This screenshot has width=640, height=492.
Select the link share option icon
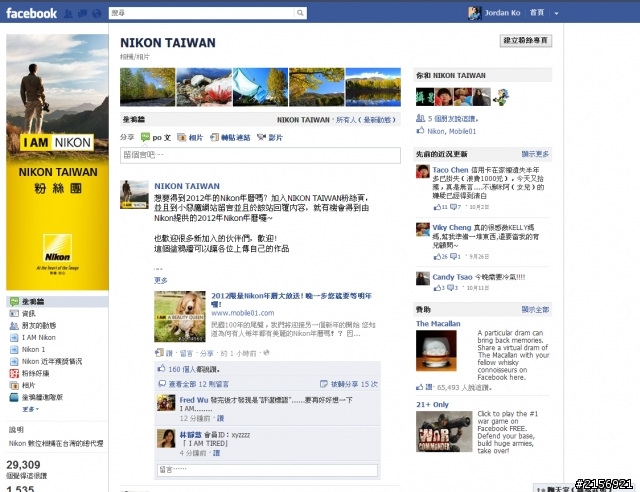[214, 137]
